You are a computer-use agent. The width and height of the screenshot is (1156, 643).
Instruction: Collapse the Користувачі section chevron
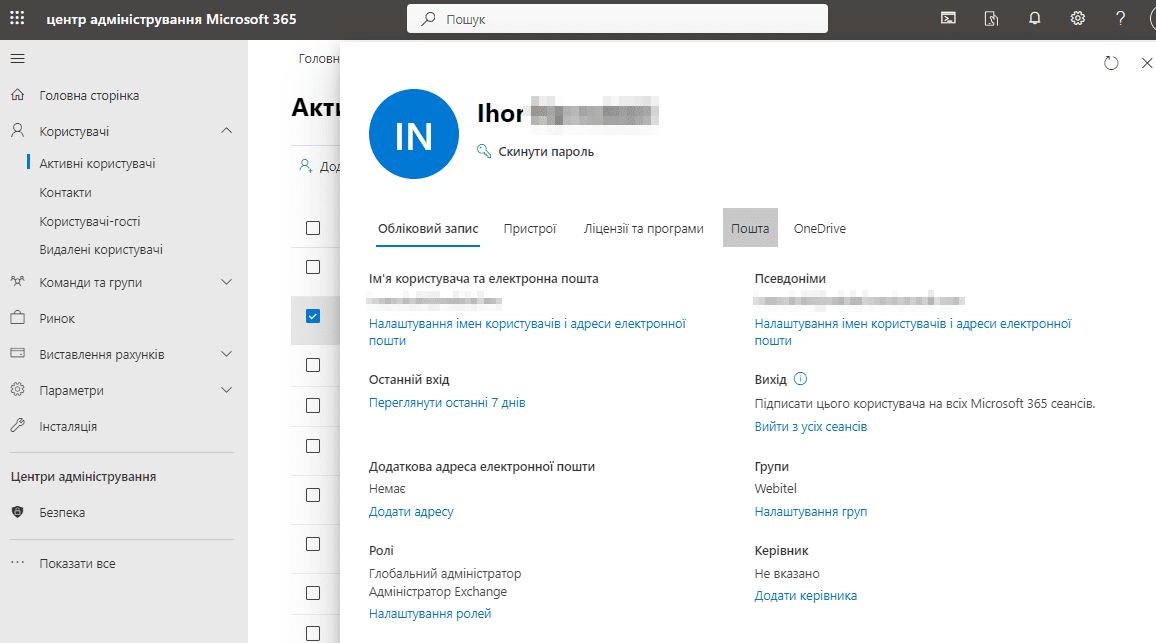[226, 131]
